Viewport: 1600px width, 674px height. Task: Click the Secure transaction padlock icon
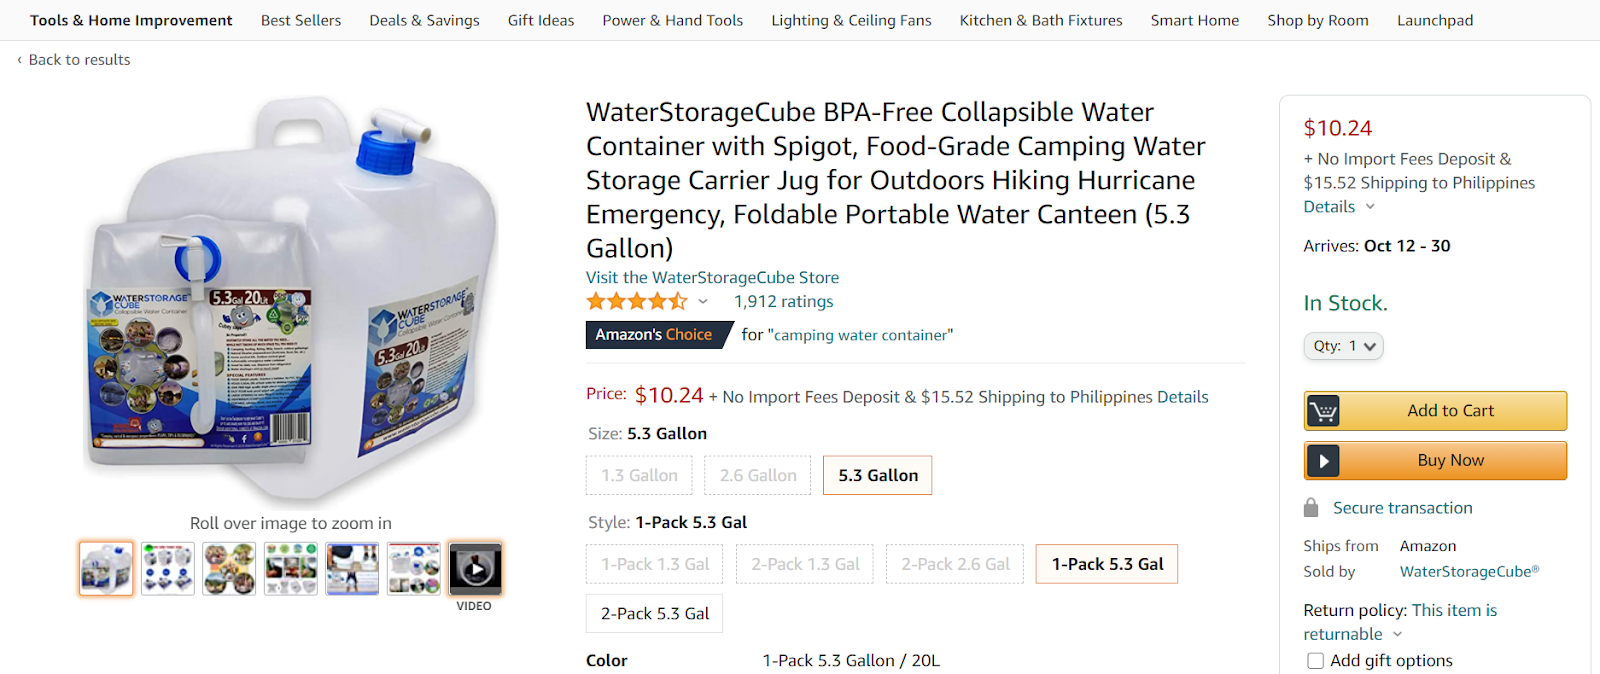point(1311,508)
